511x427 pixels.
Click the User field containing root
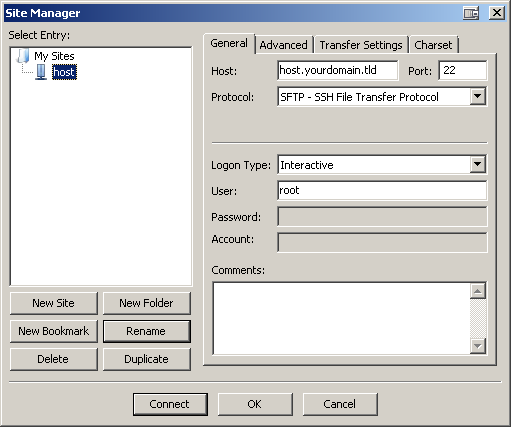pyautogui.click(x=382, y=190)
